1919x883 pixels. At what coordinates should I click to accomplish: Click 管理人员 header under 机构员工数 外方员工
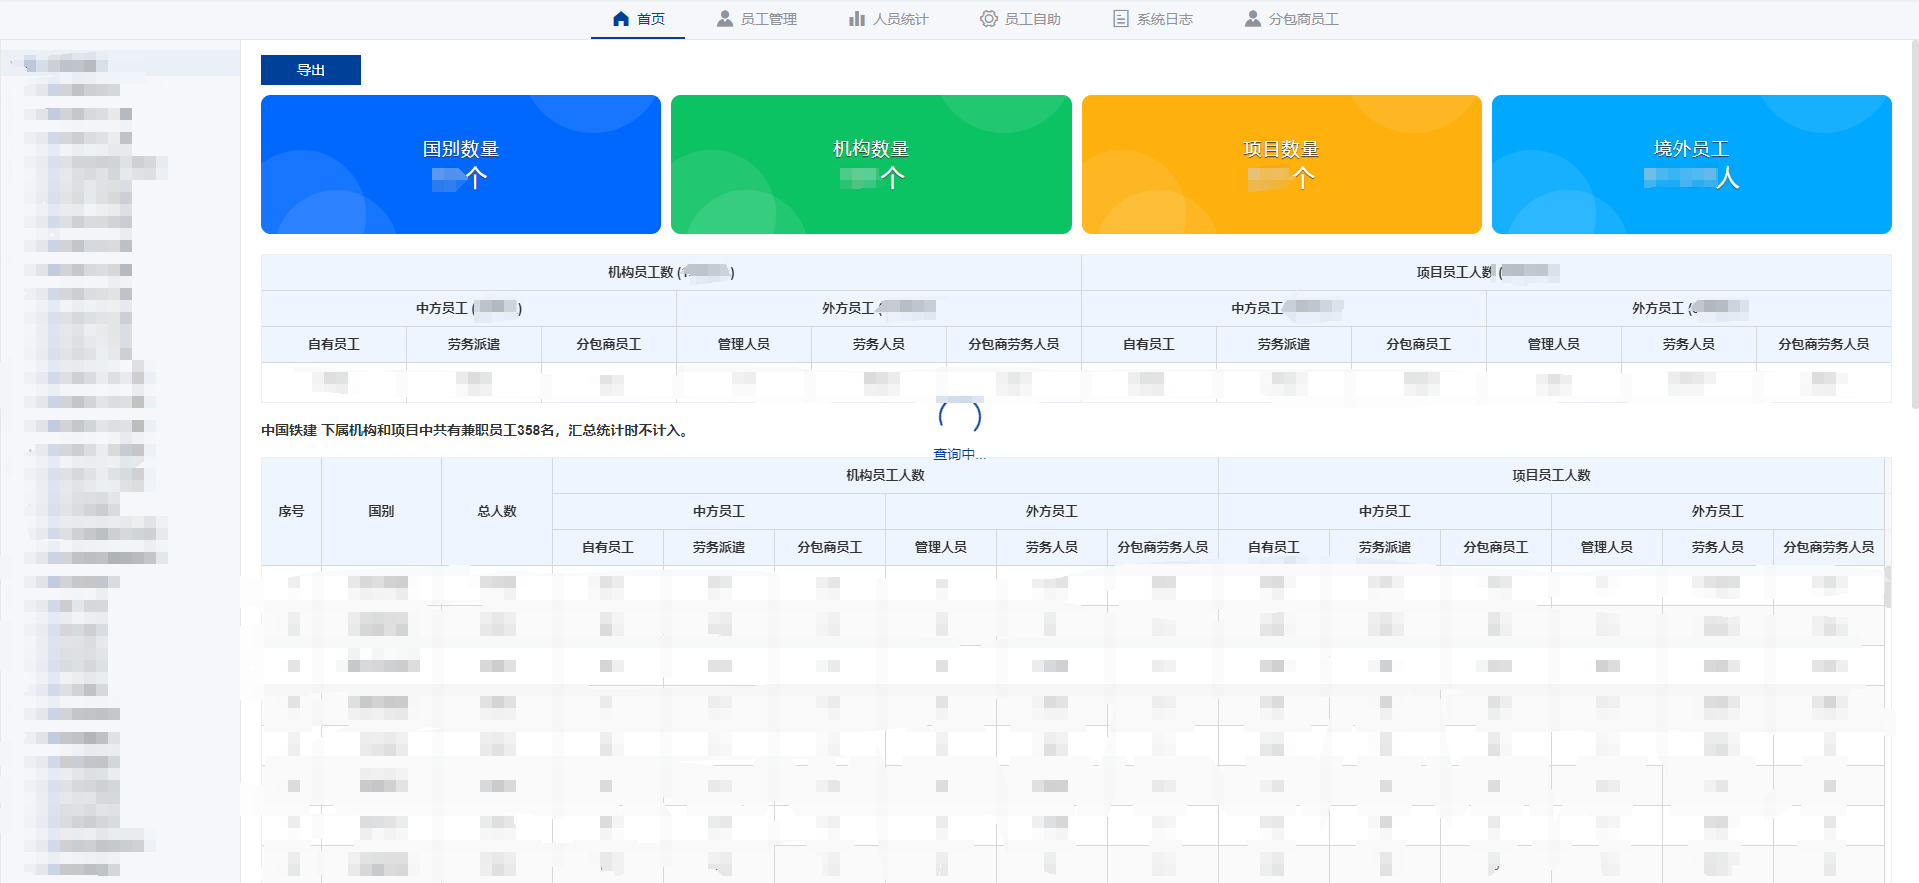(744, 344)
